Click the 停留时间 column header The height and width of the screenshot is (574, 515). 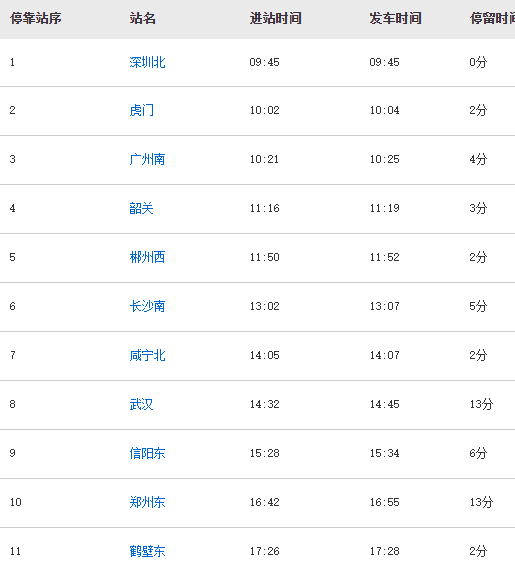click(492, 18)
